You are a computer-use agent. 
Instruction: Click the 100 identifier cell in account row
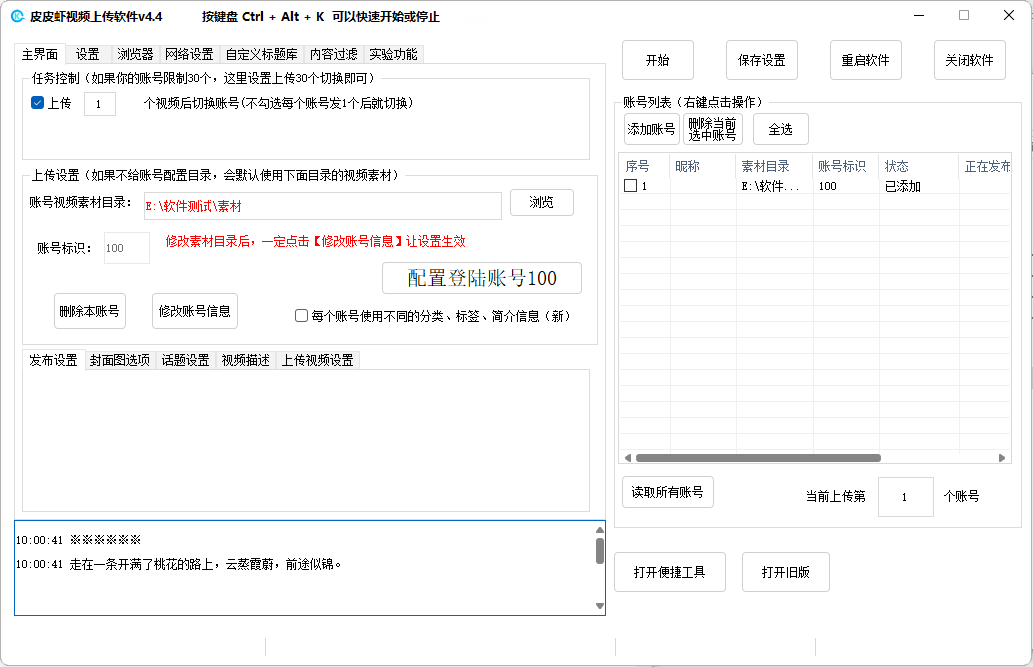click(x=846, y=187)
